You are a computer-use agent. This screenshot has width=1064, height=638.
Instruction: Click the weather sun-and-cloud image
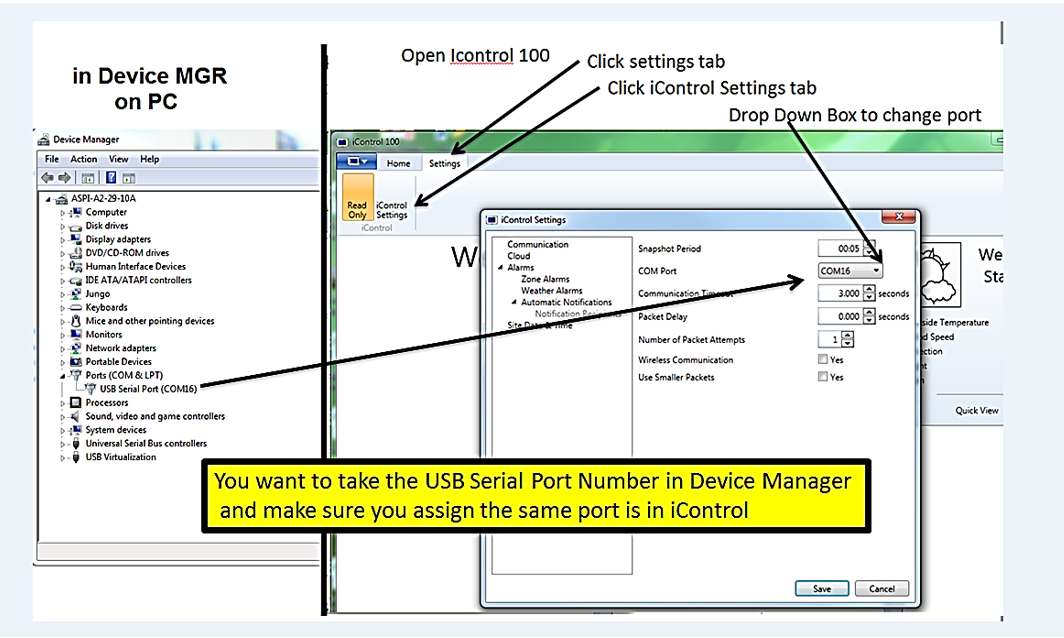(940, 275)
